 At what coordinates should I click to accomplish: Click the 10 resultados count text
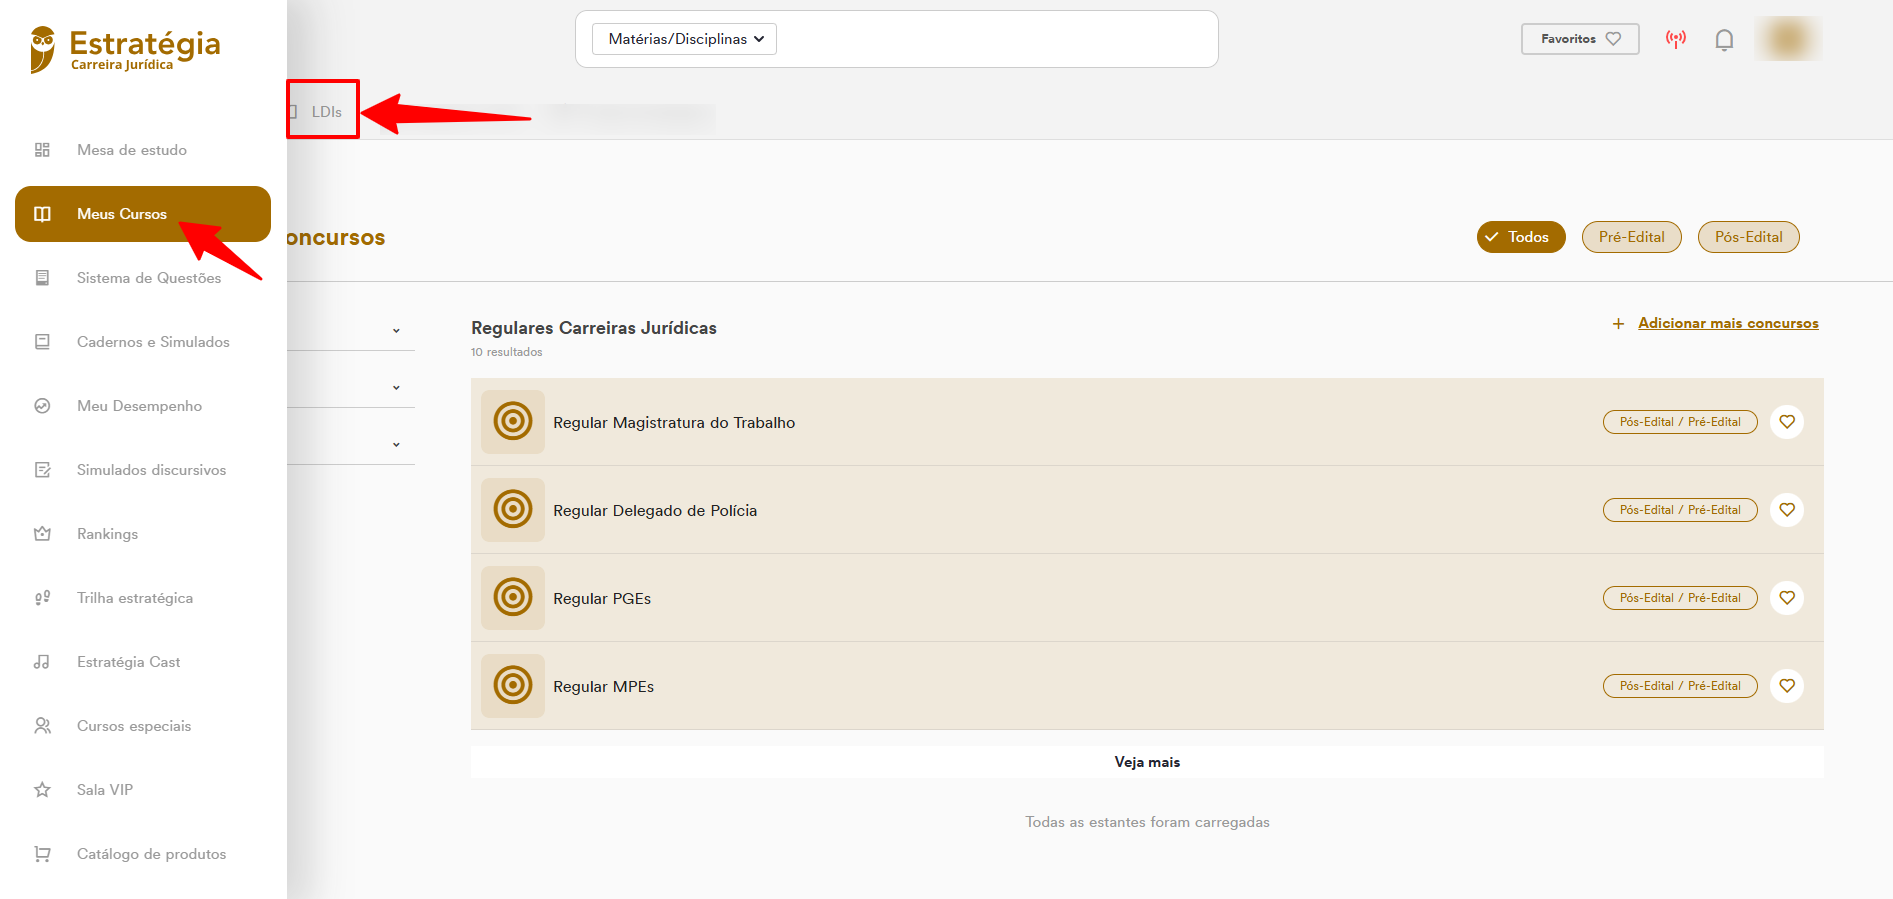(507, 352)
